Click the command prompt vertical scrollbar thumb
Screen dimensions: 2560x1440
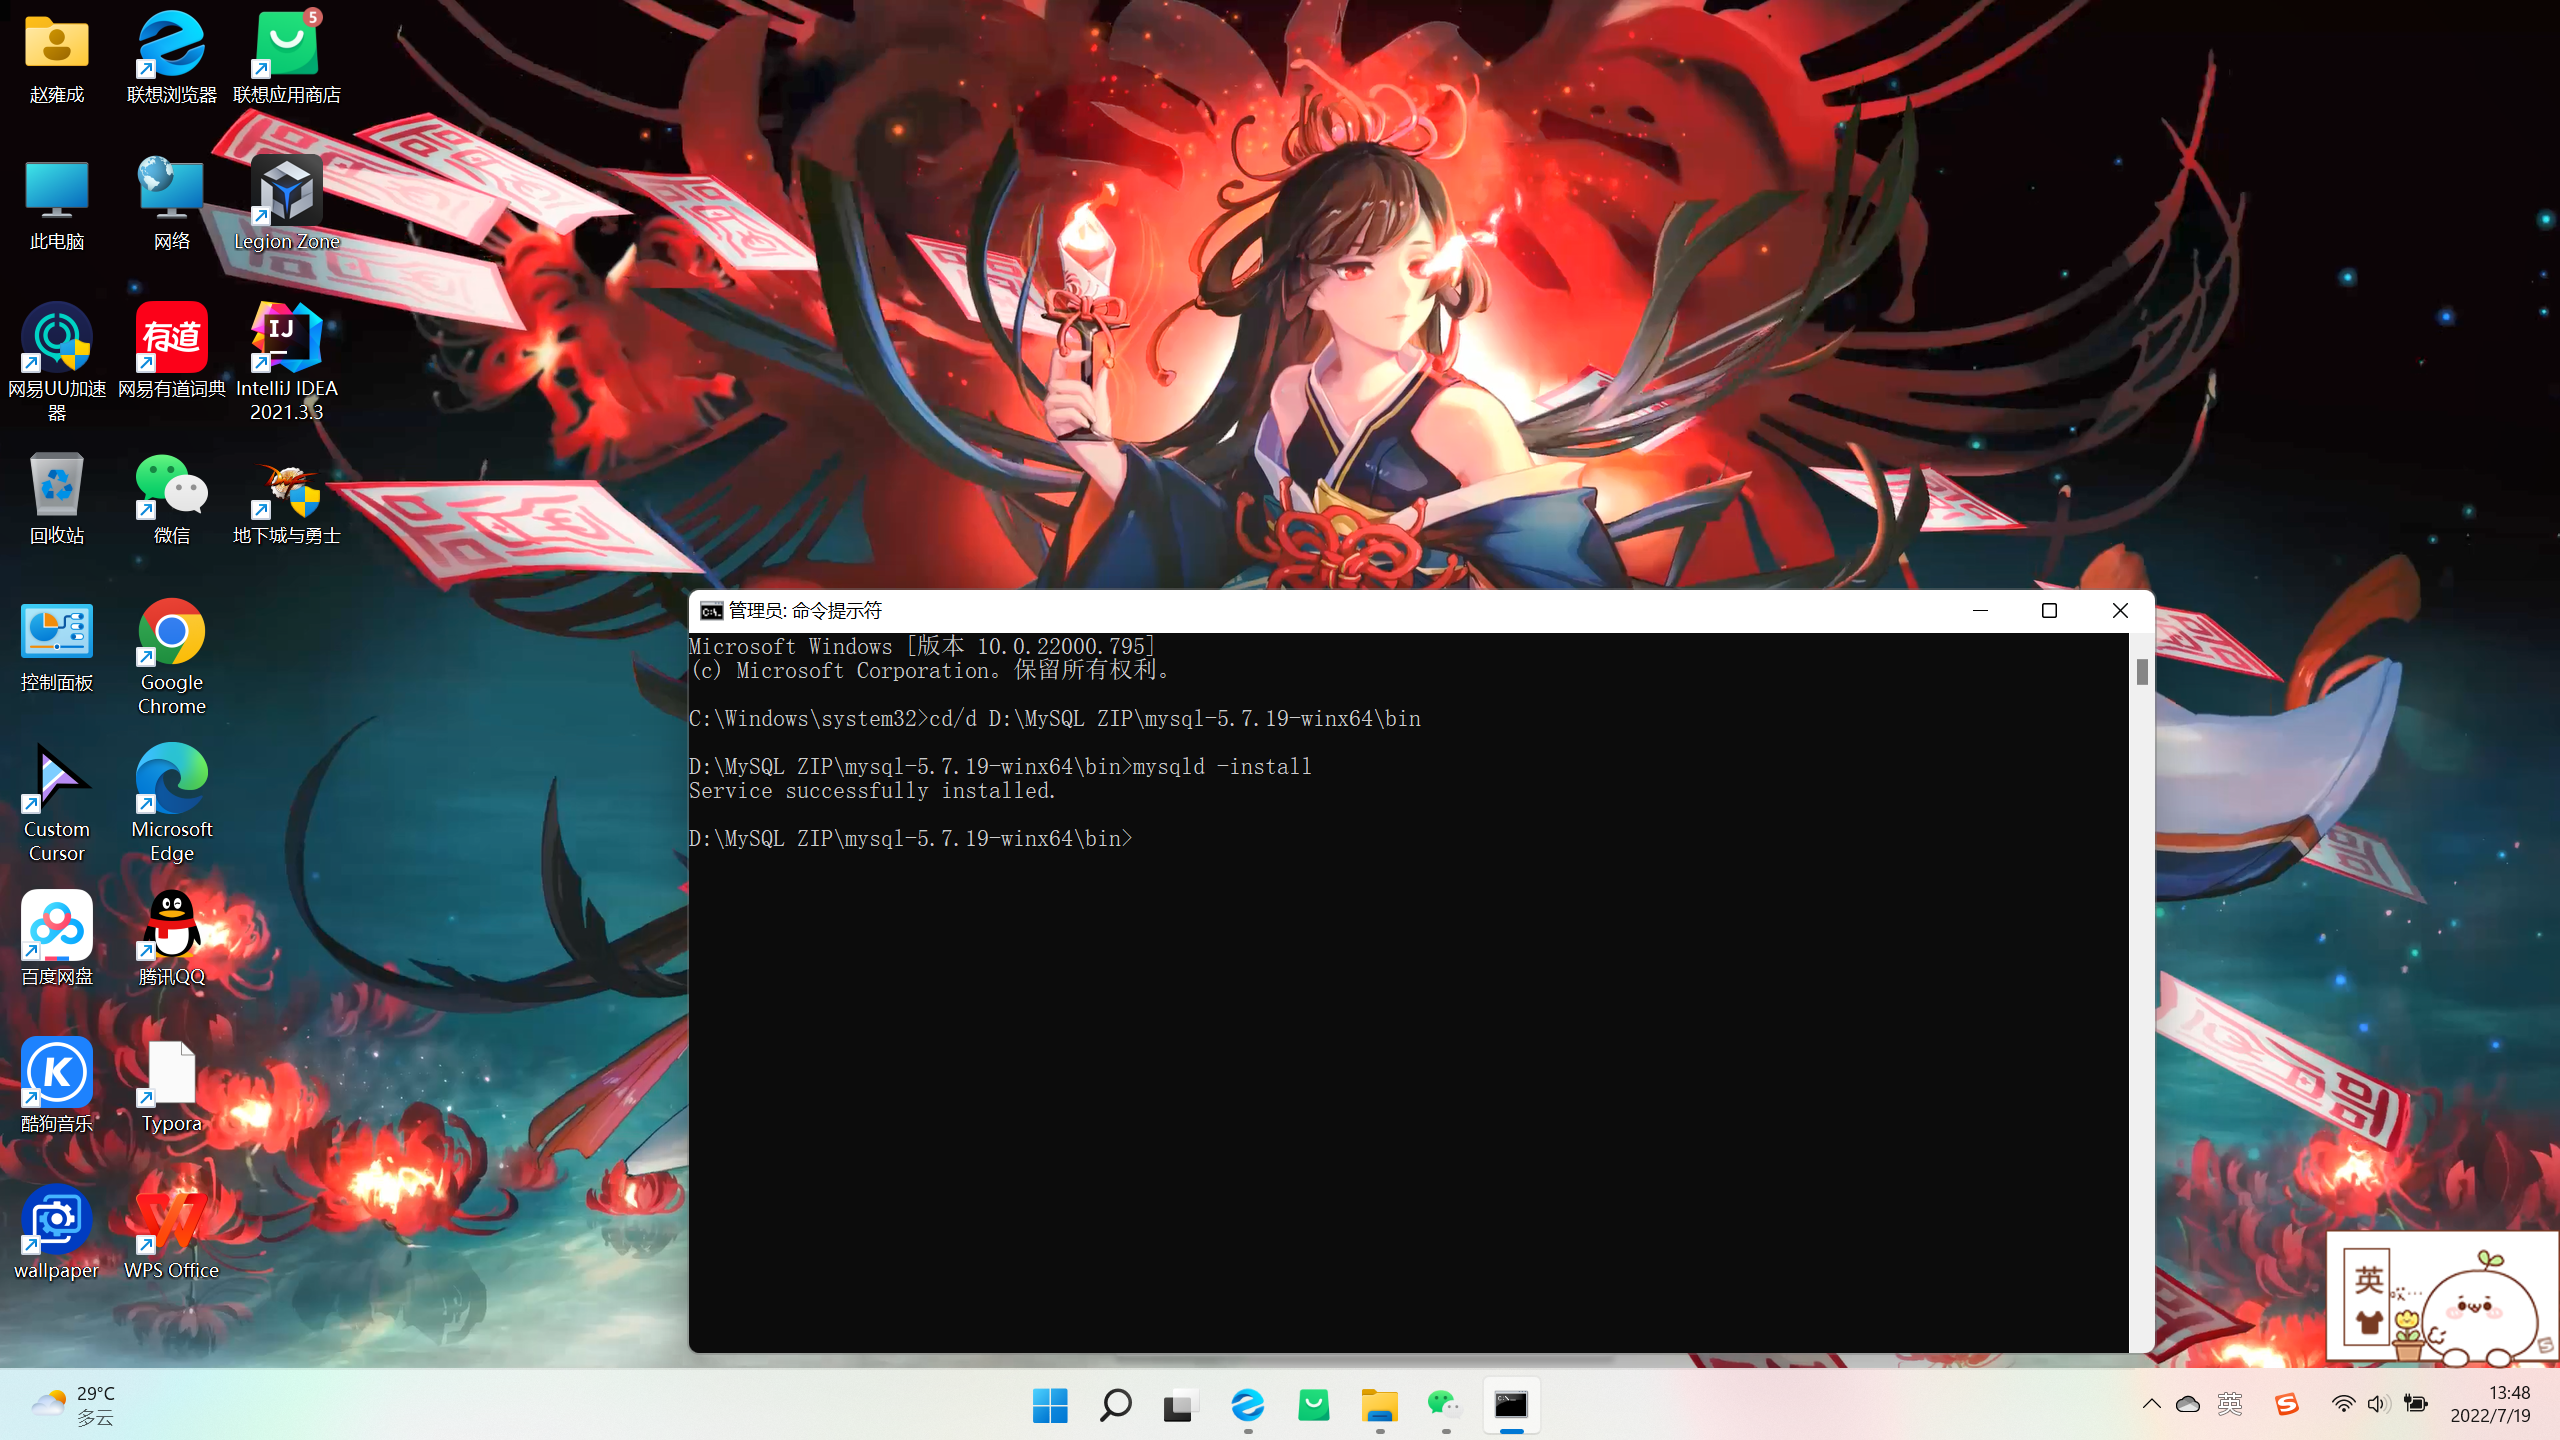click(x=2141, y=672)
